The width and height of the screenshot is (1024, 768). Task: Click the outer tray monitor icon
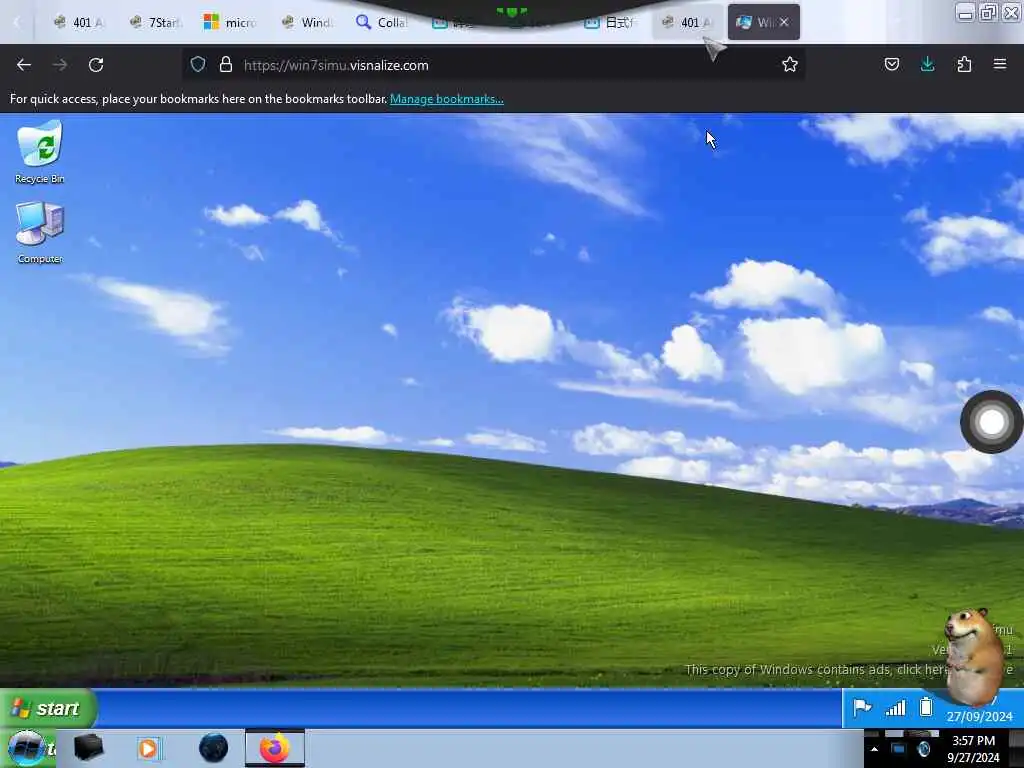(x=899, y=749)
